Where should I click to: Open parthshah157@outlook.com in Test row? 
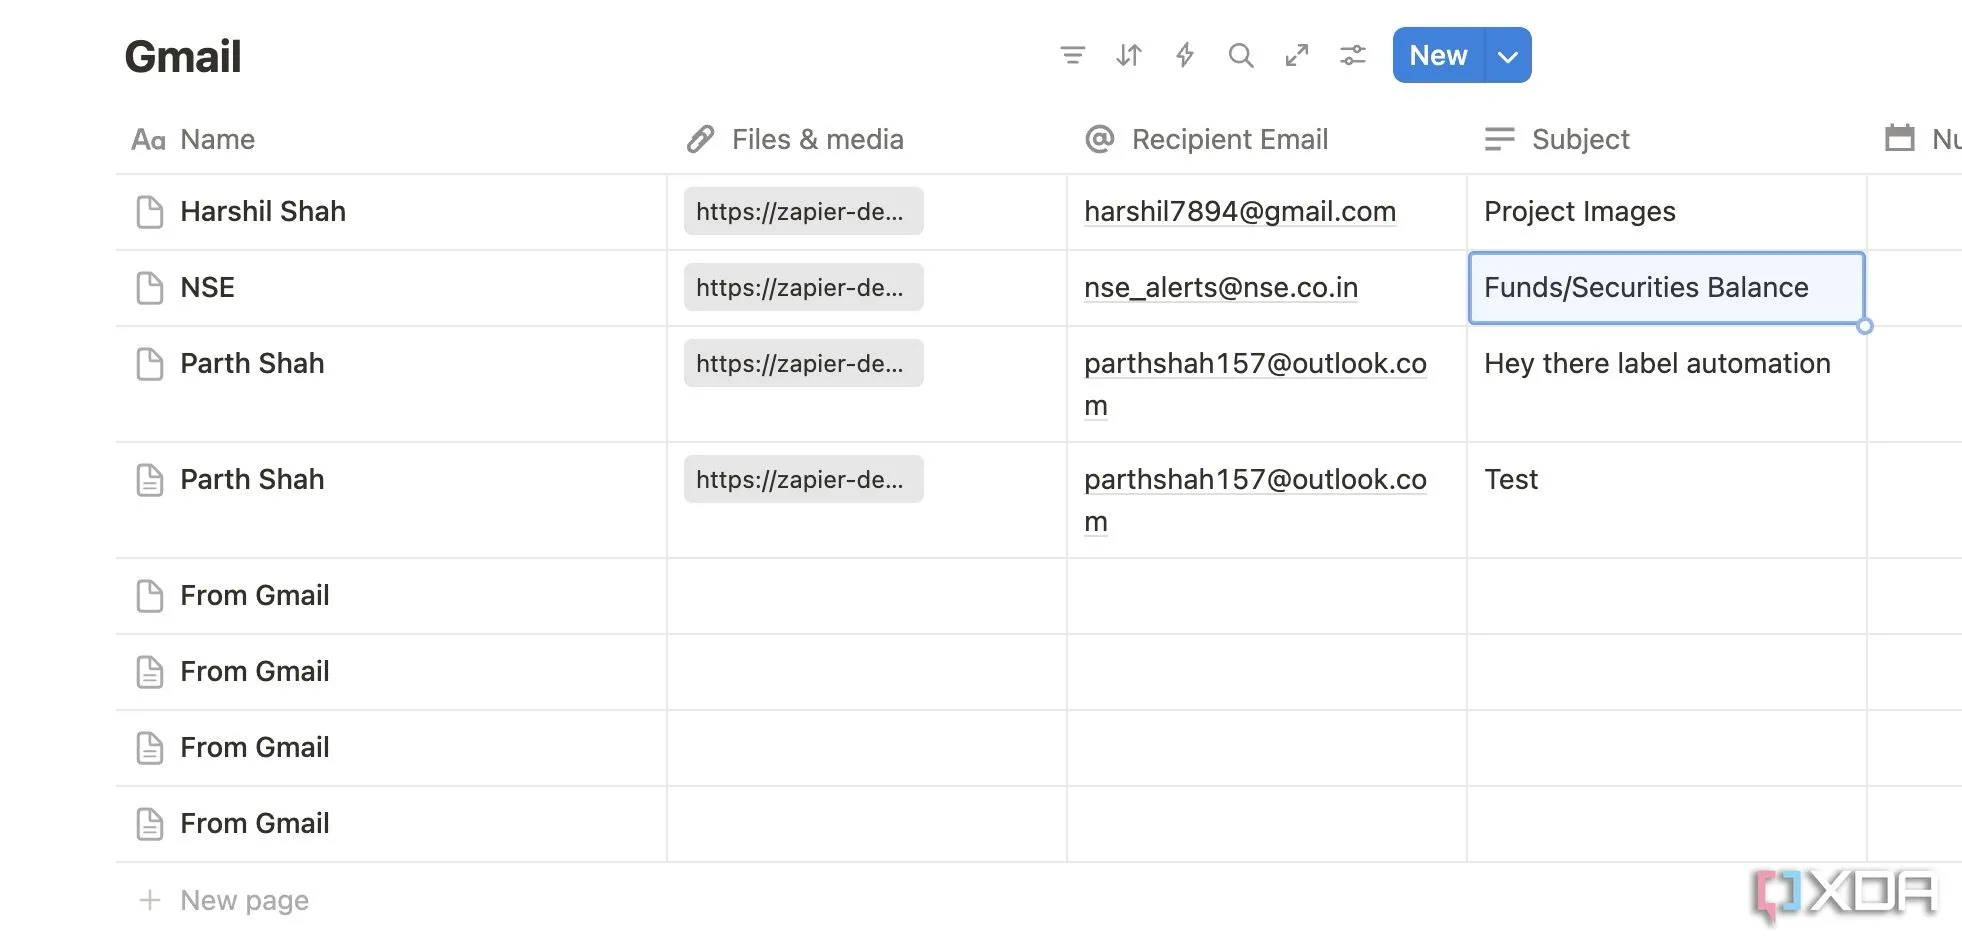1255,500
